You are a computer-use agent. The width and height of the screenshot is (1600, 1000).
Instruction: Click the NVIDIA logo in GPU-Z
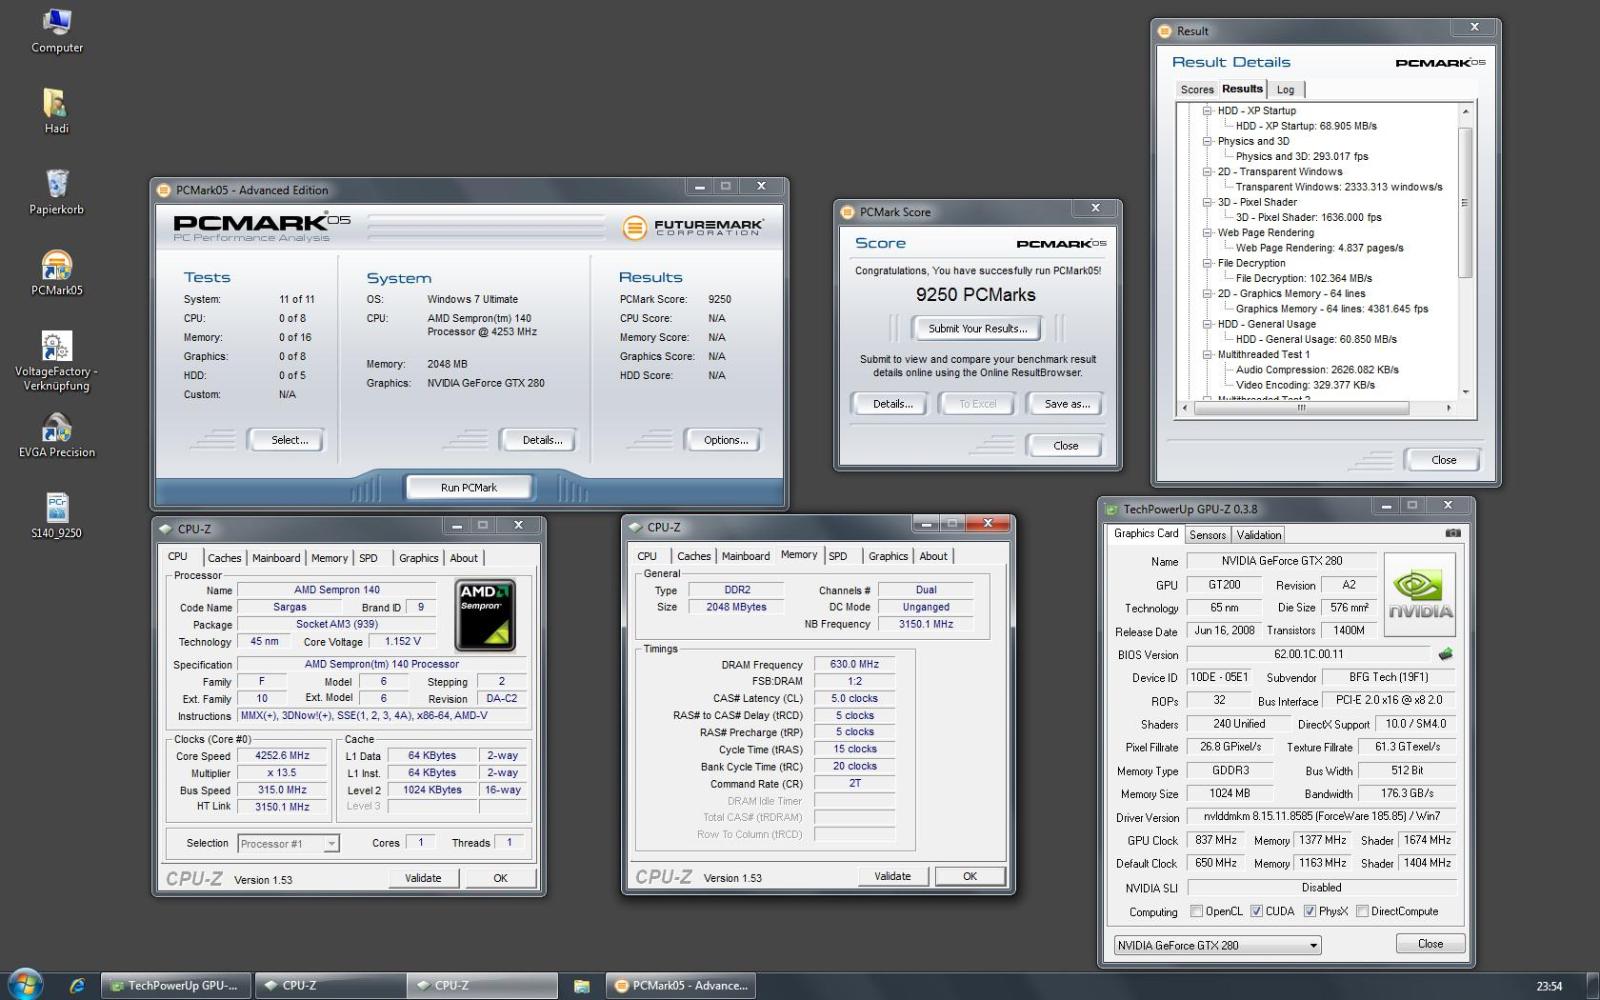[x=1419, y=594]
